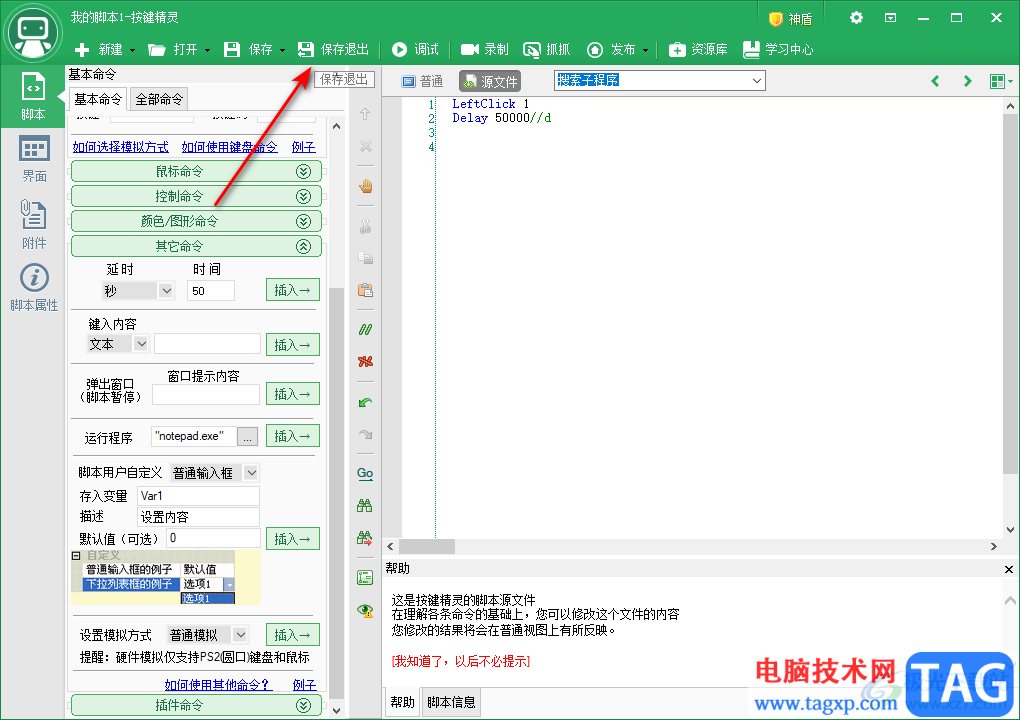
Task: Collapse the 自定义 tree node
Action: (76, 555)
